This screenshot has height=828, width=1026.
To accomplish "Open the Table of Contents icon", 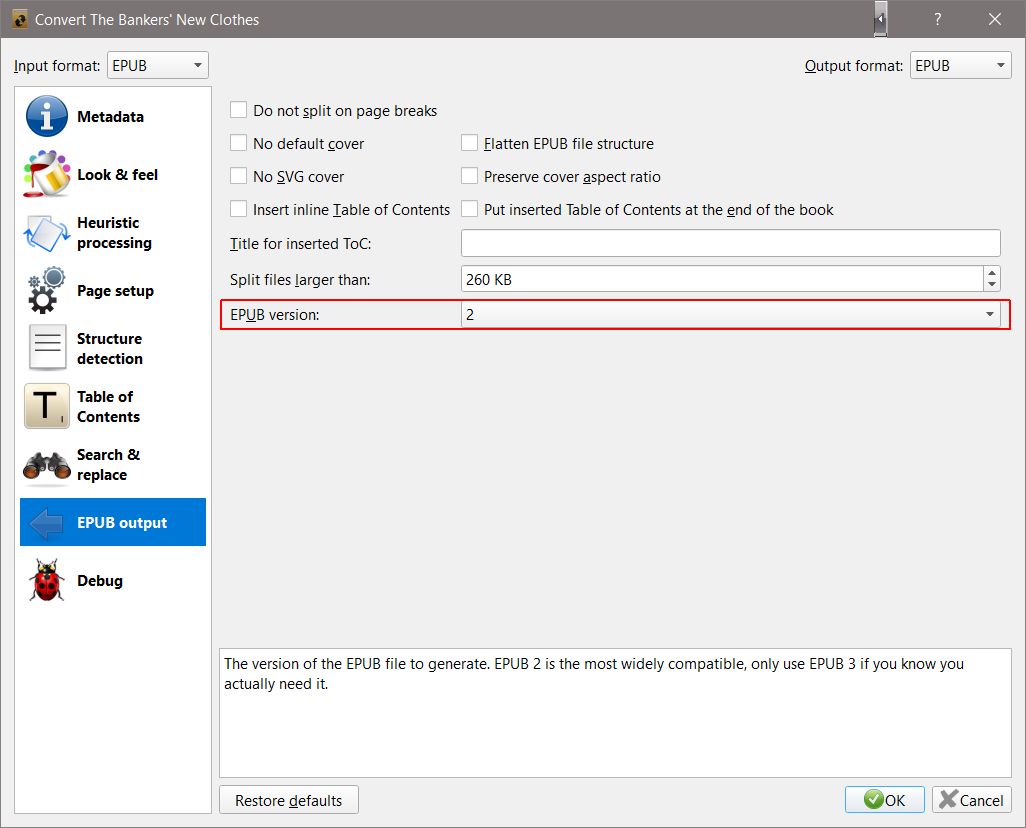I will pyautogui.click(x=46, y=407).
